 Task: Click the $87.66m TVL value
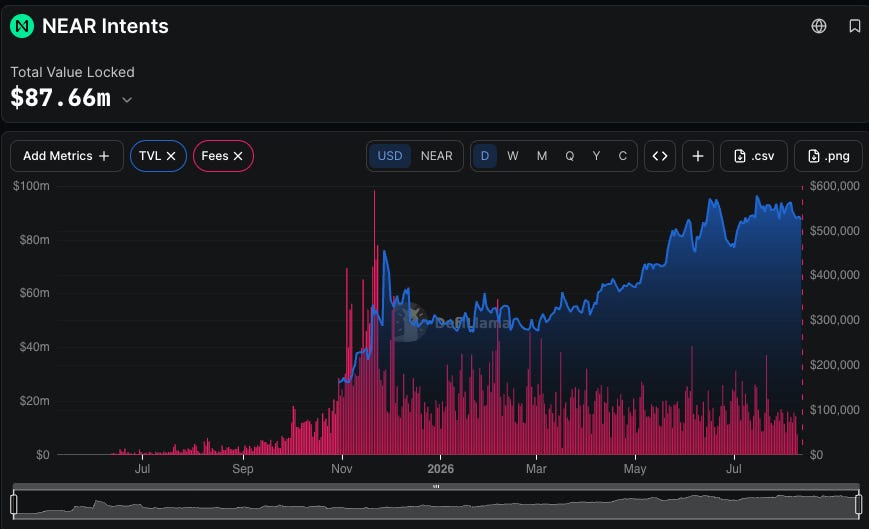(x=60, y=98)
